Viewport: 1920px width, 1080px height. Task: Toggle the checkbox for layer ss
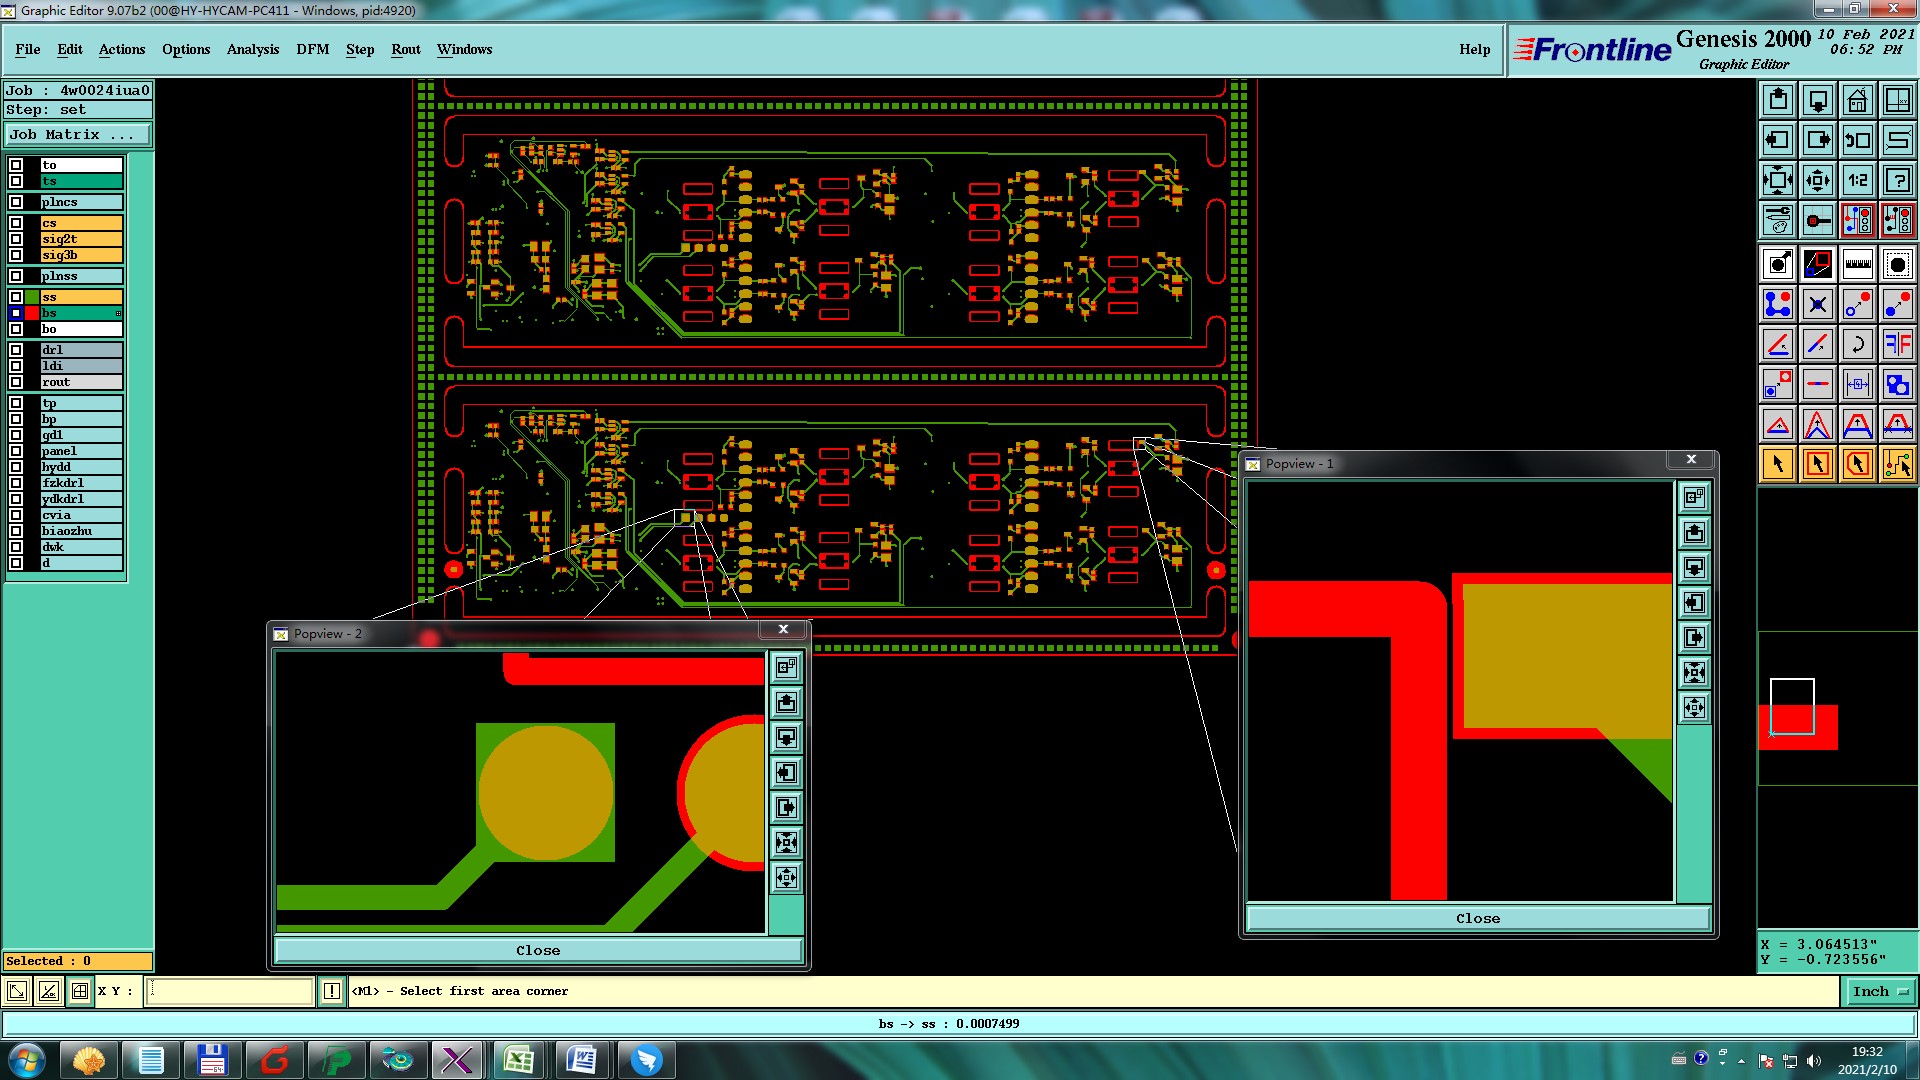click(x=16, y=297)
